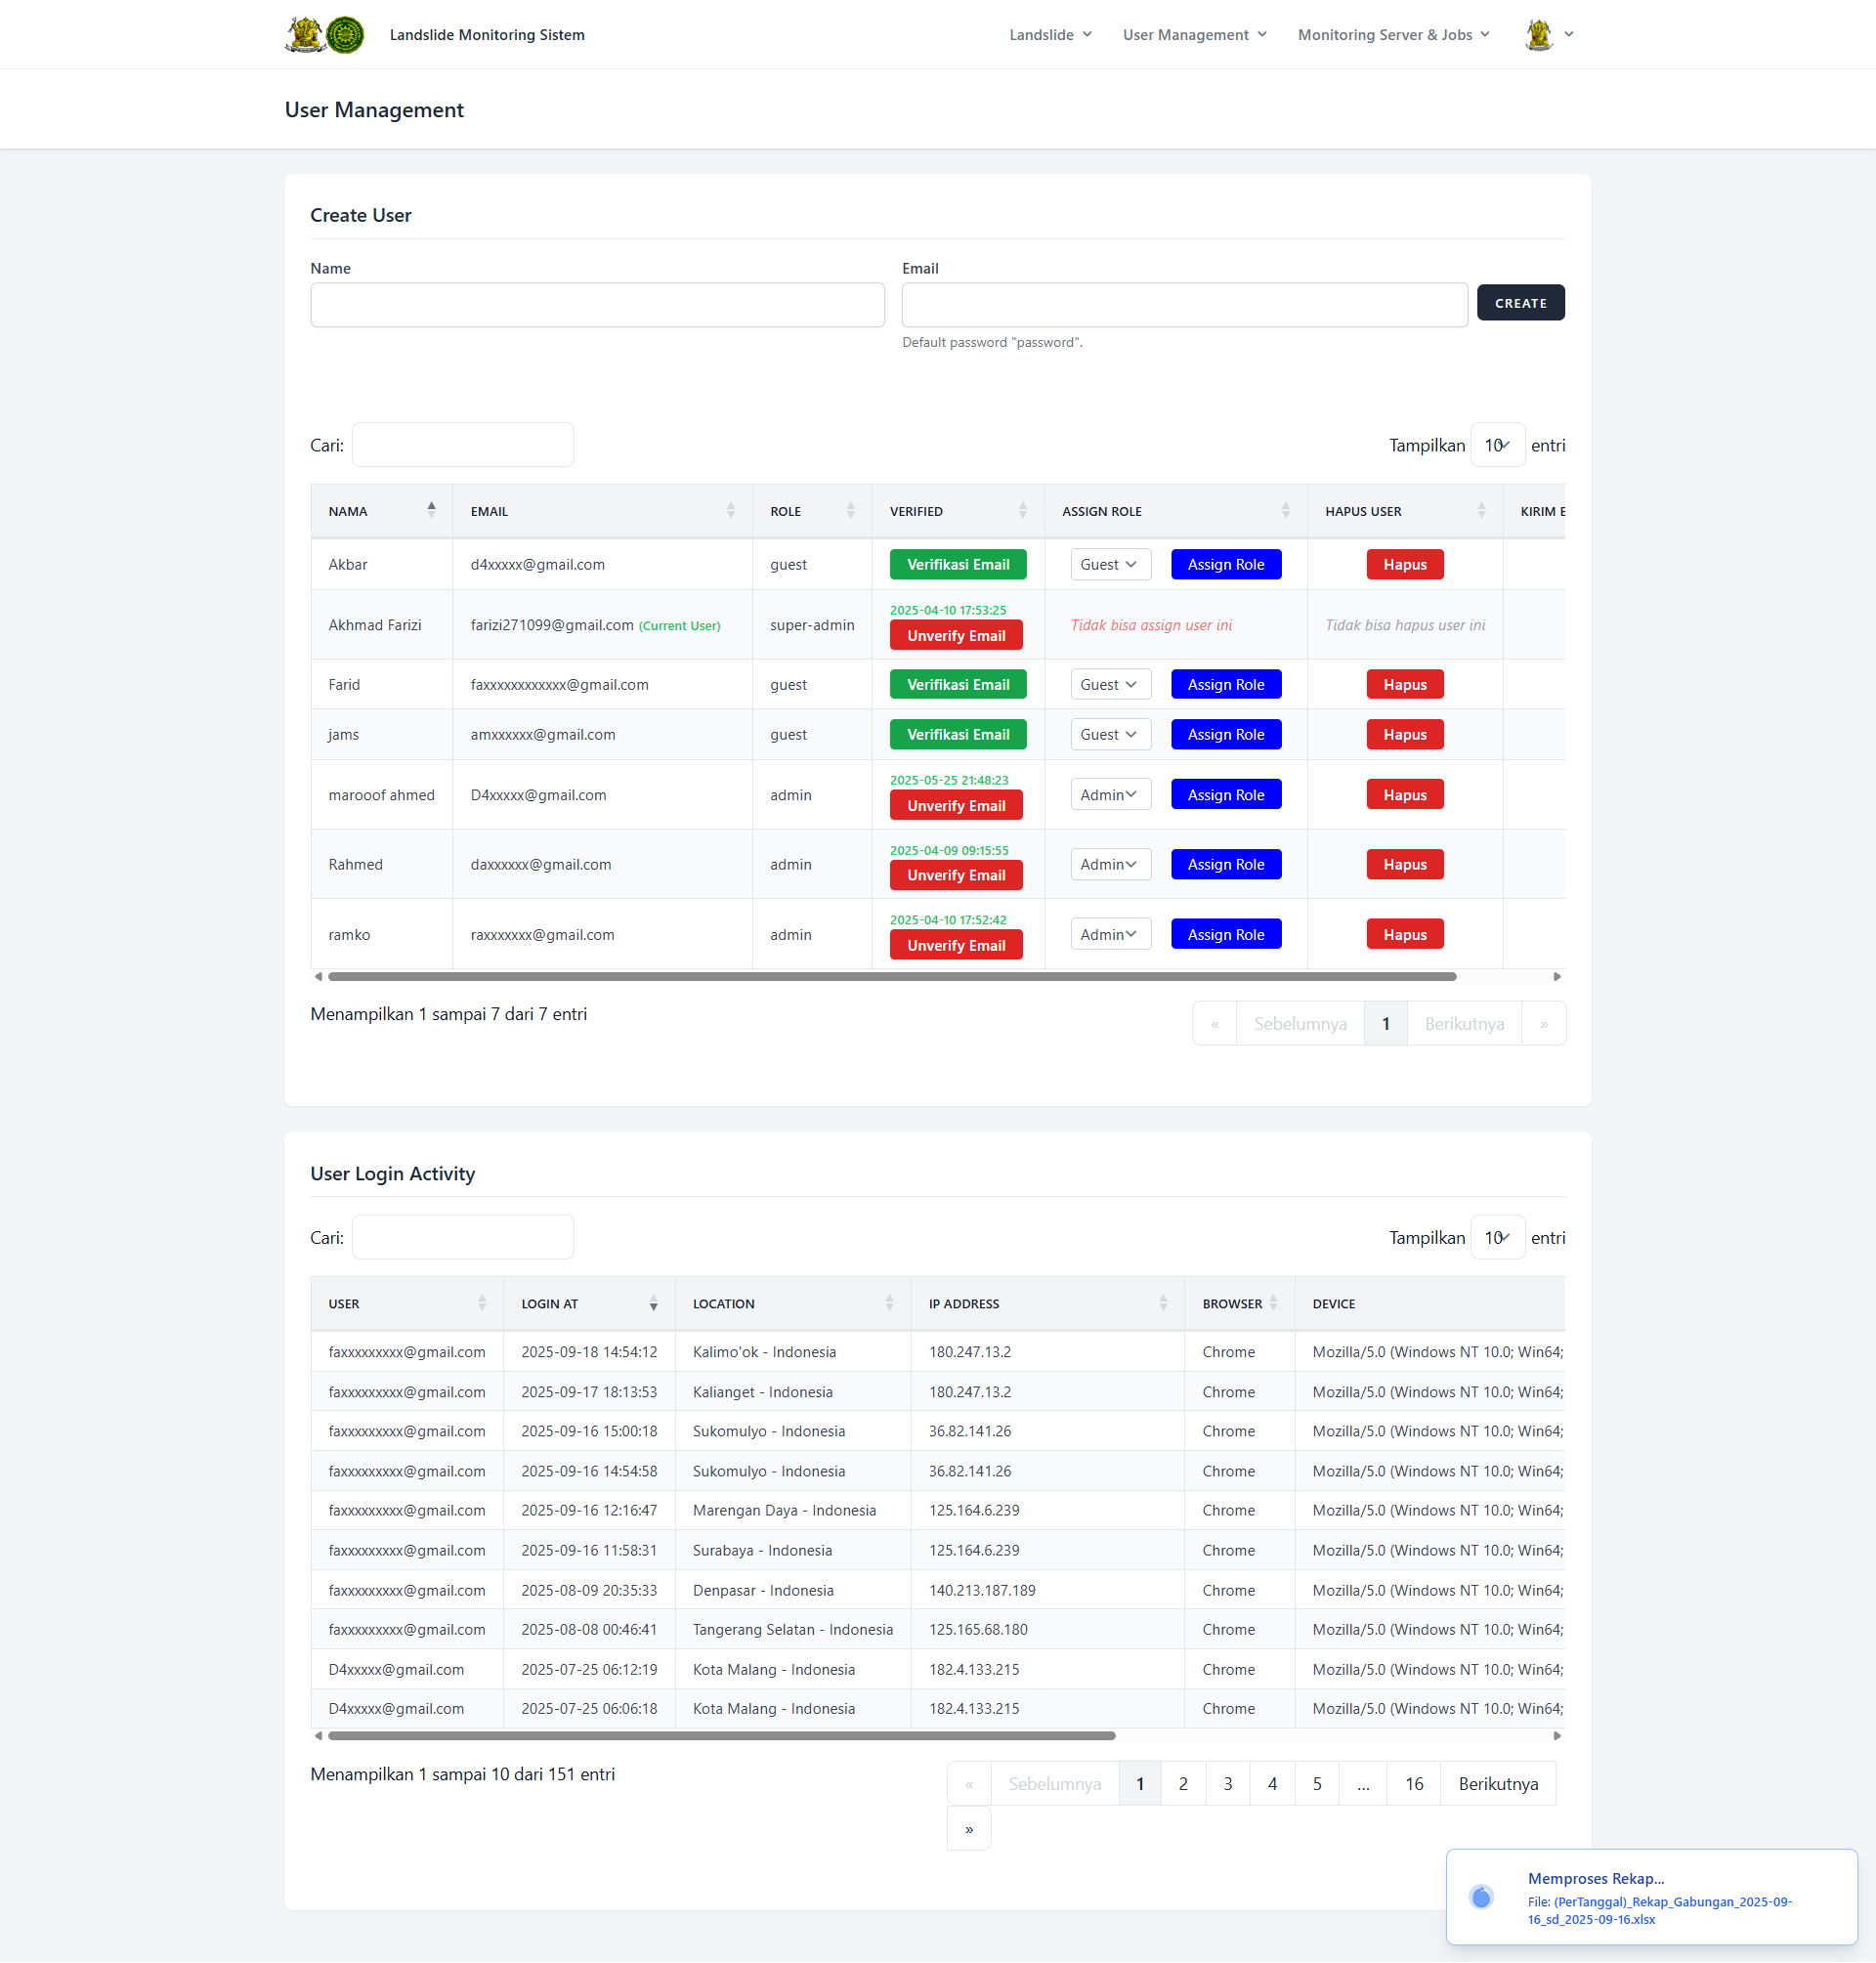Sort login activity by Login At
Viewport: 1876px width, 1963px height.
click(653, 1304)
